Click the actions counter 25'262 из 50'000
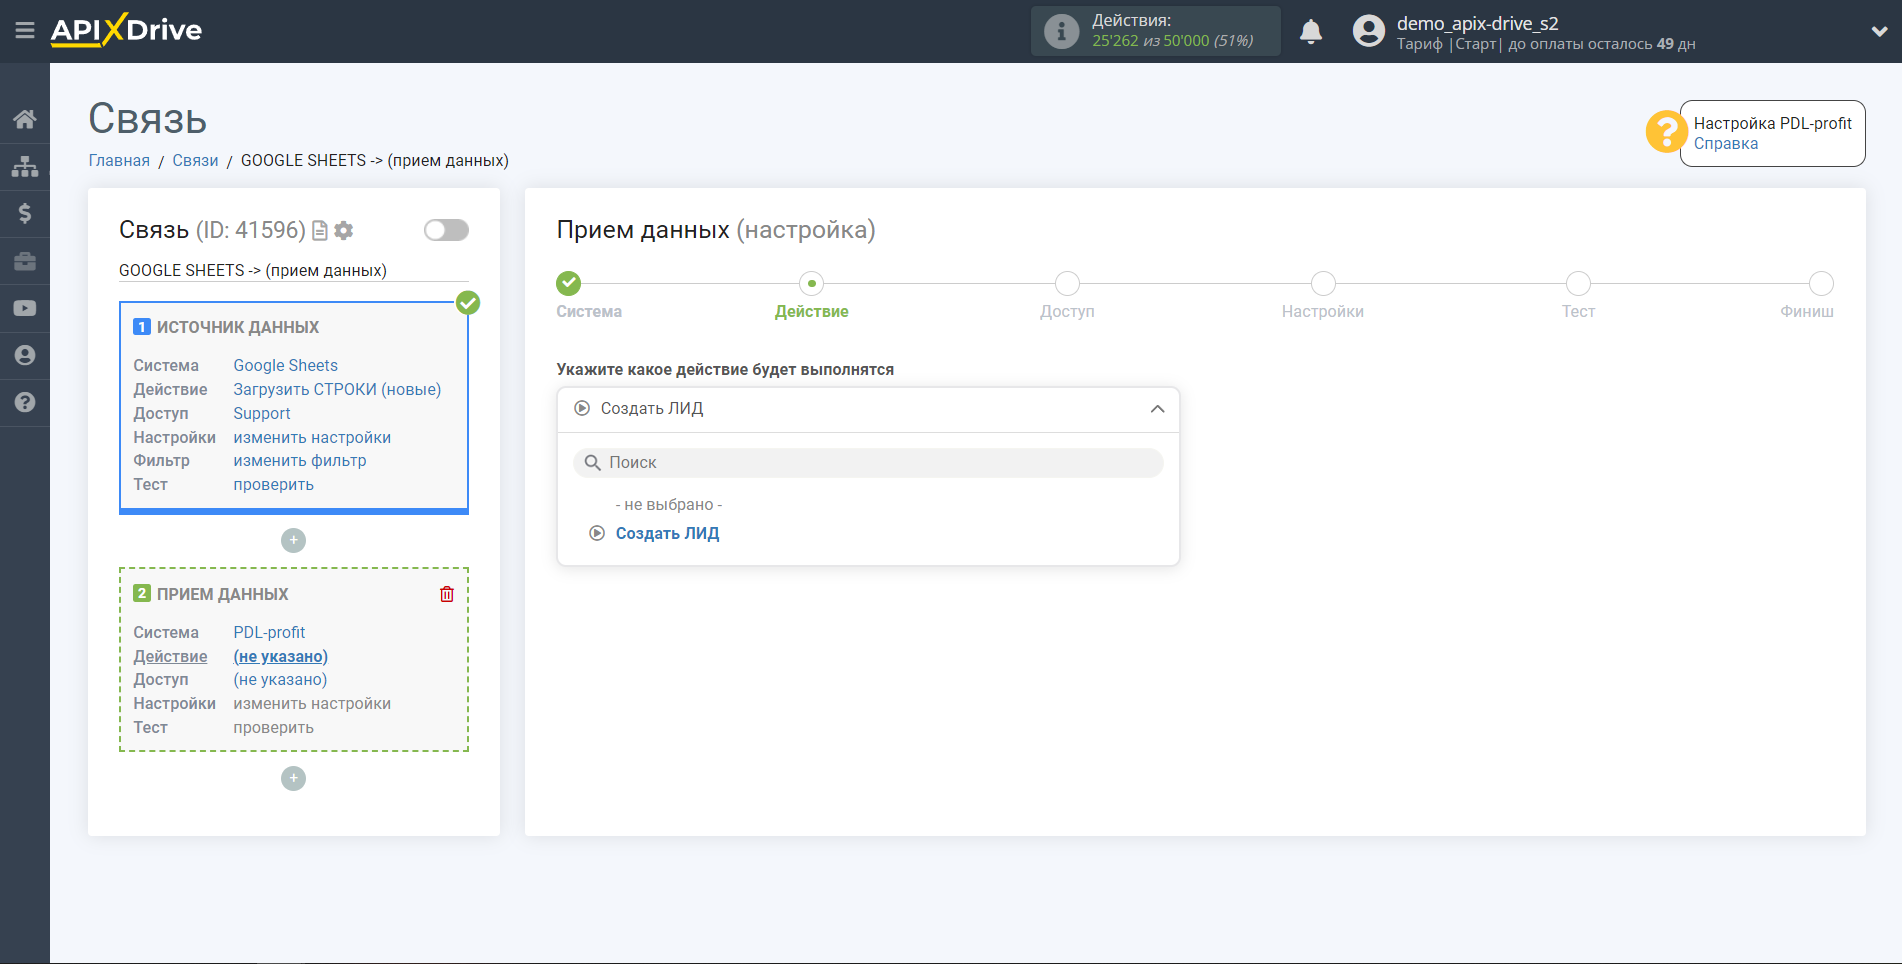This screenshot has width=1902, height=964. tap(1172, 41)
